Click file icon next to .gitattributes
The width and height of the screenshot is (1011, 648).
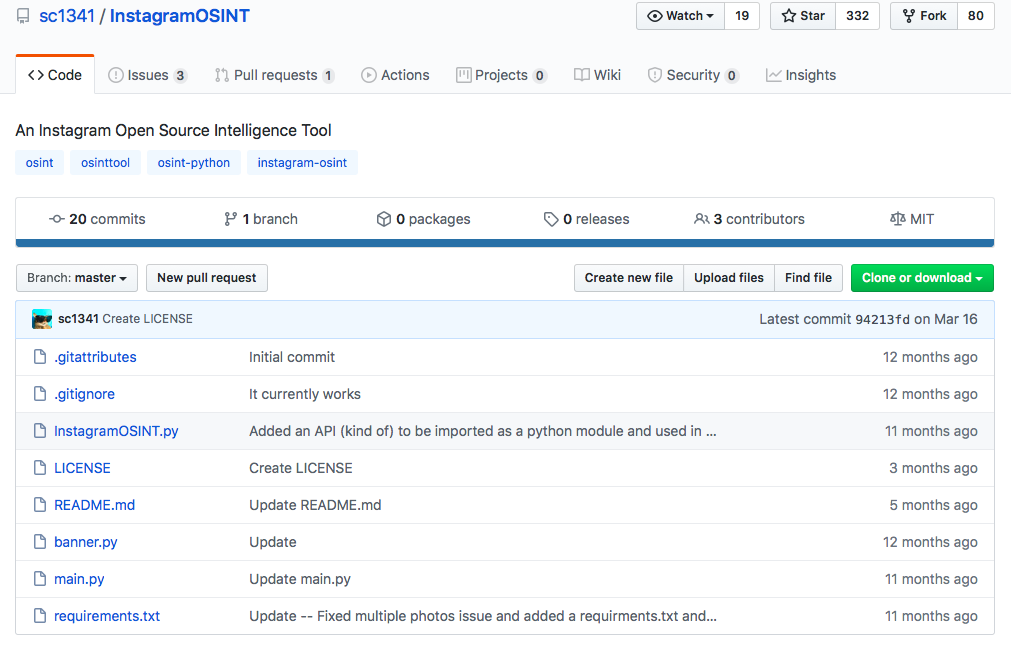tap(40, 357)
